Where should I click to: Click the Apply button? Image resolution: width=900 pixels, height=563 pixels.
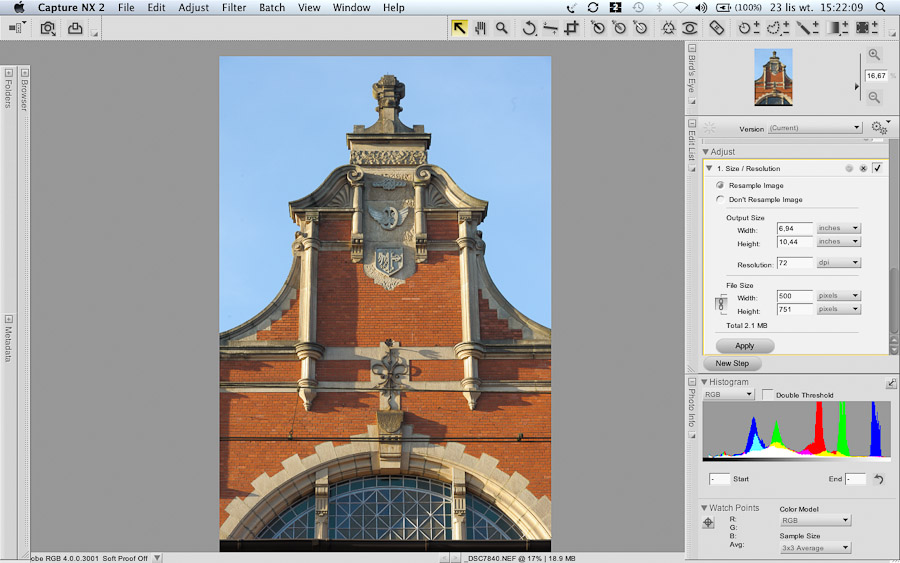tap(744, 346)
